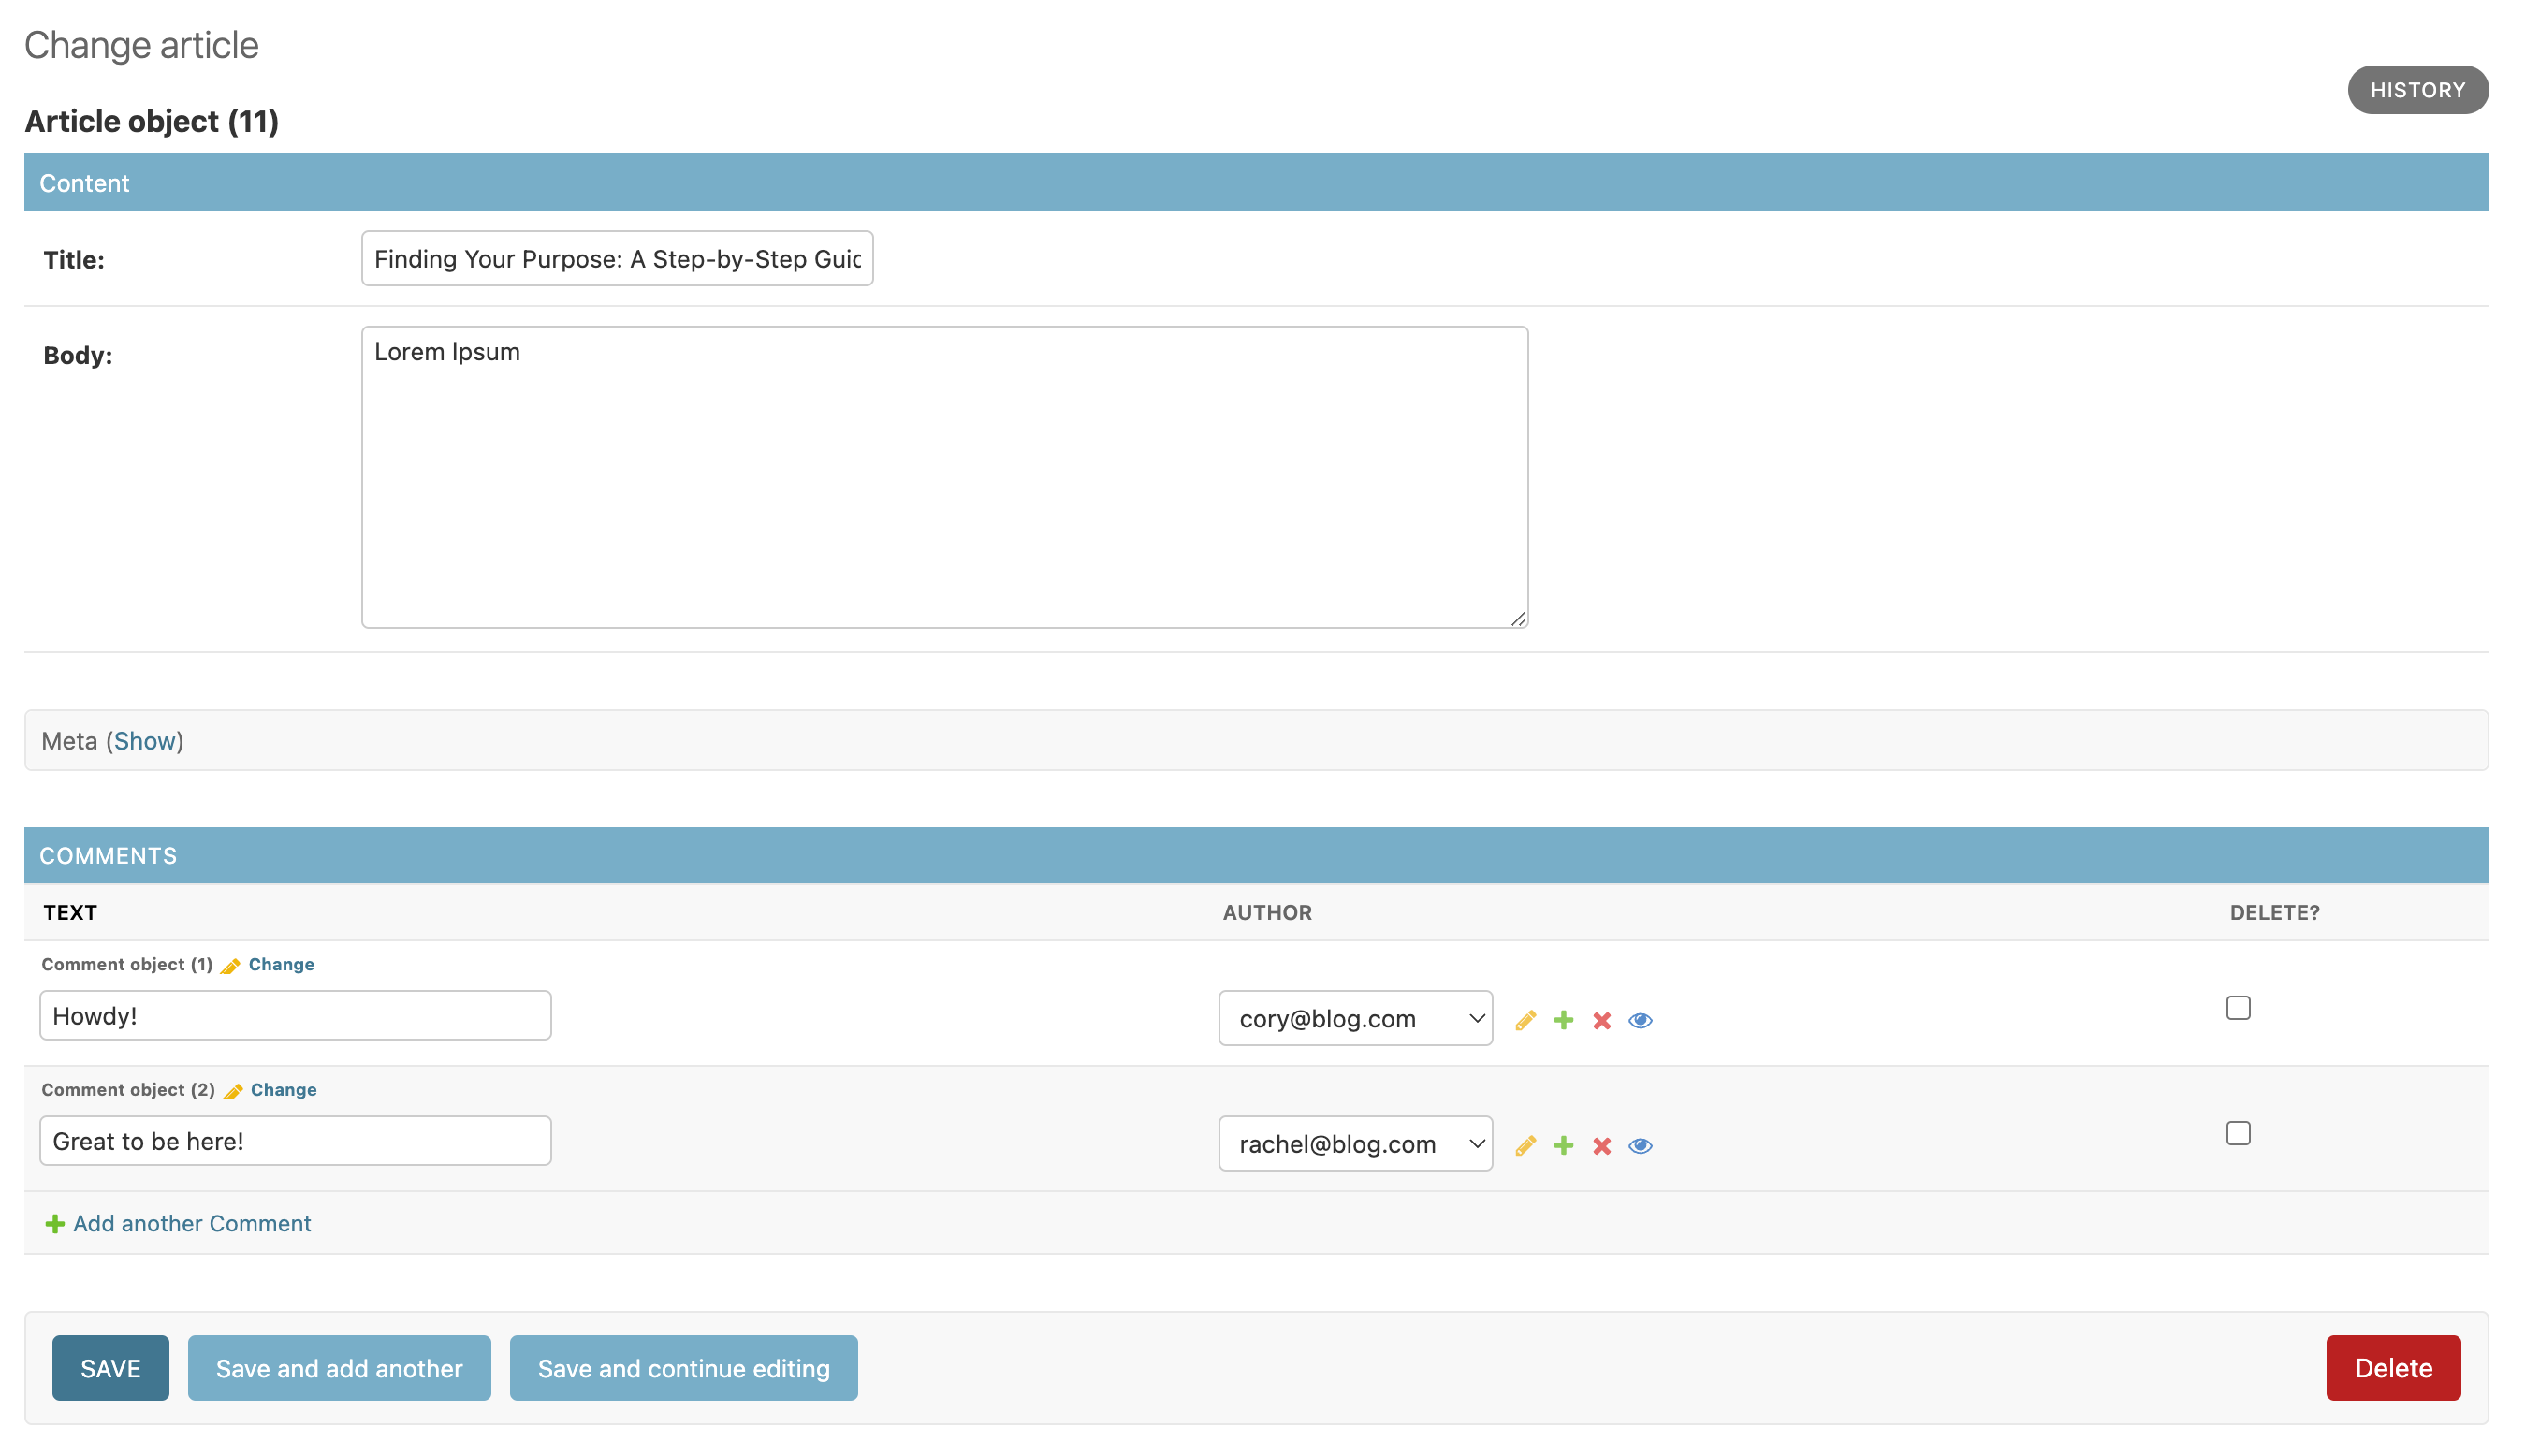Click the SAVE button
This screenshot has width=2525, height=1456.
coord(111,1368)
